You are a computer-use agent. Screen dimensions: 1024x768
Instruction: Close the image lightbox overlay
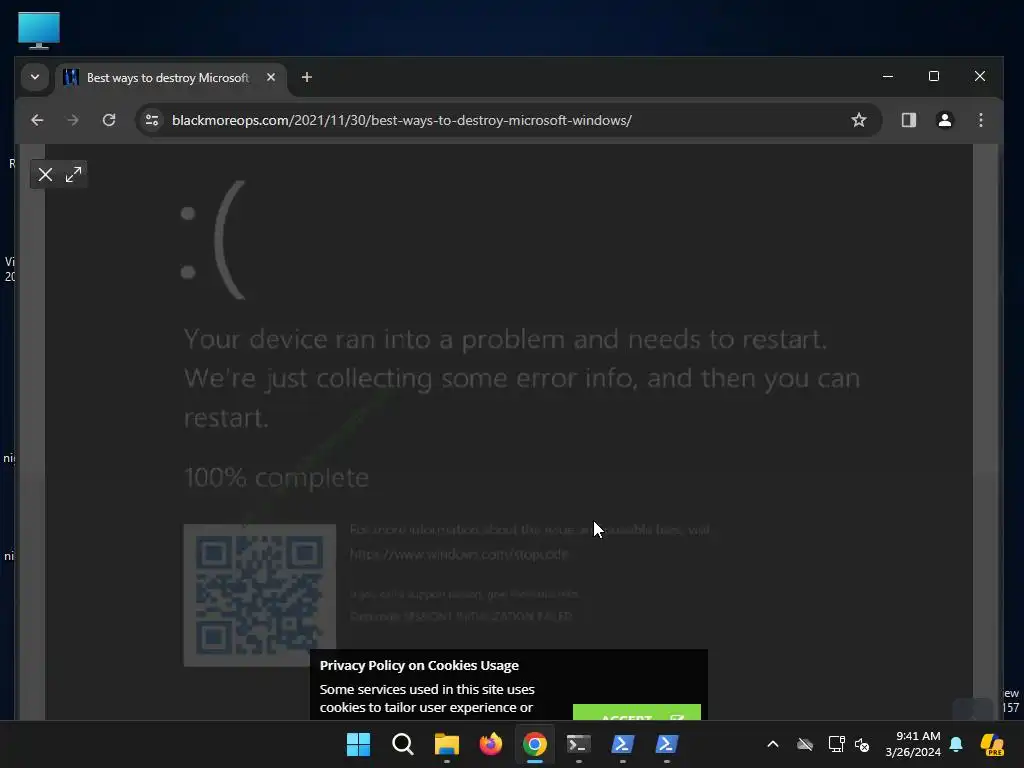coord(45,174)
